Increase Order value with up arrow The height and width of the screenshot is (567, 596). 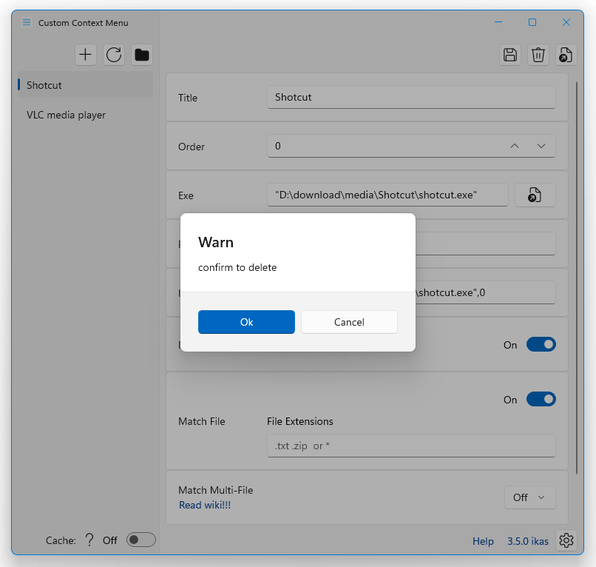click(x=515, y=146)
